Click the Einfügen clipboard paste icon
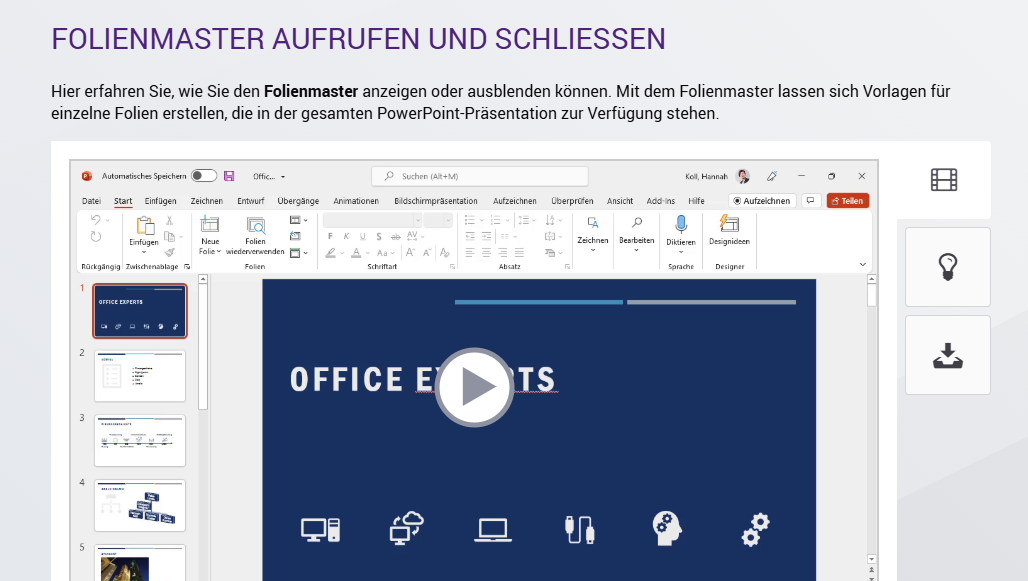This screenshot has width=1028, height=581. tap(145, 226)
